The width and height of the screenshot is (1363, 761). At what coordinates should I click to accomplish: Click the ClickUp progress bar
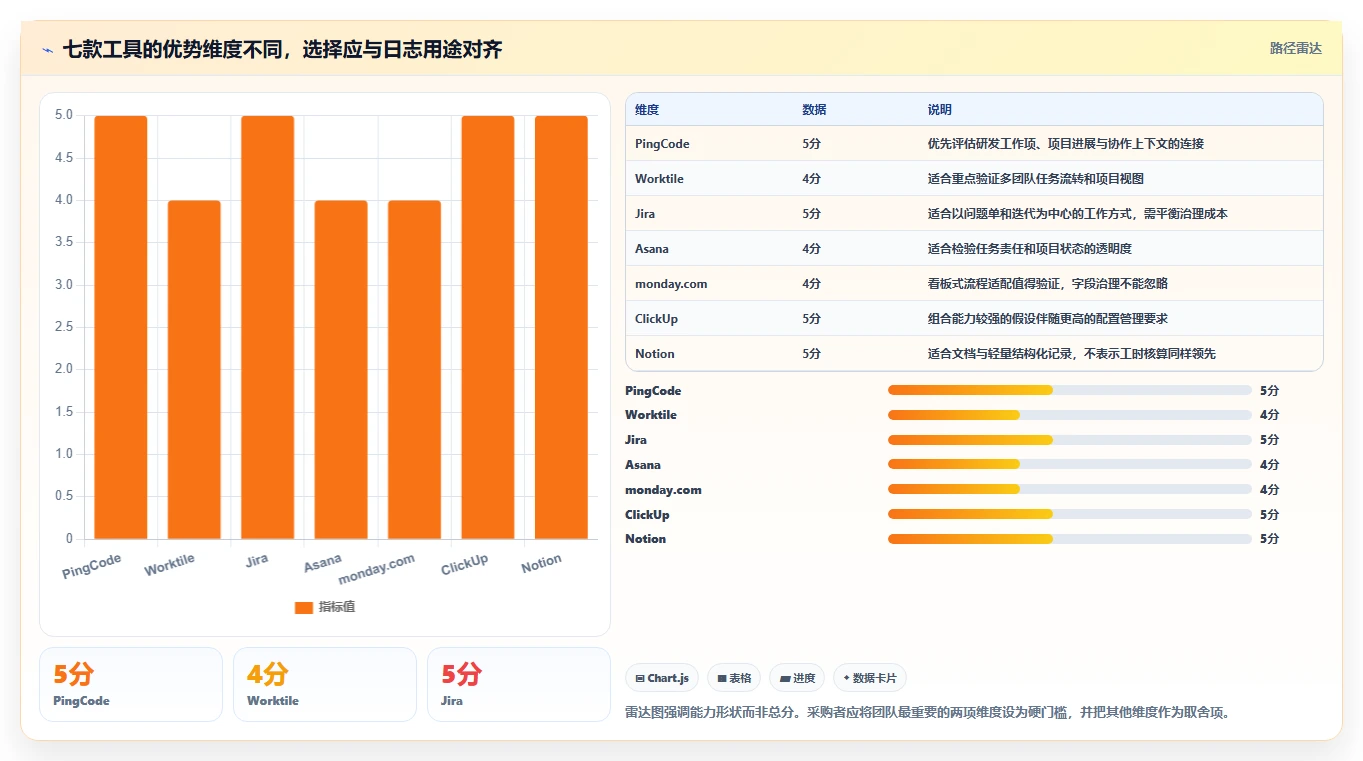[x=1070, y=514]
